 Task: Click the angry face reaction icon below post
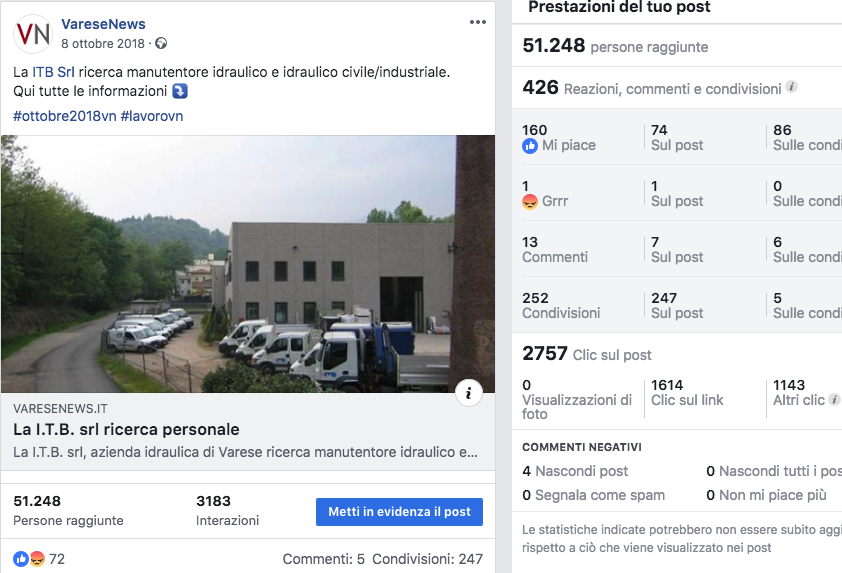(37, 559)
